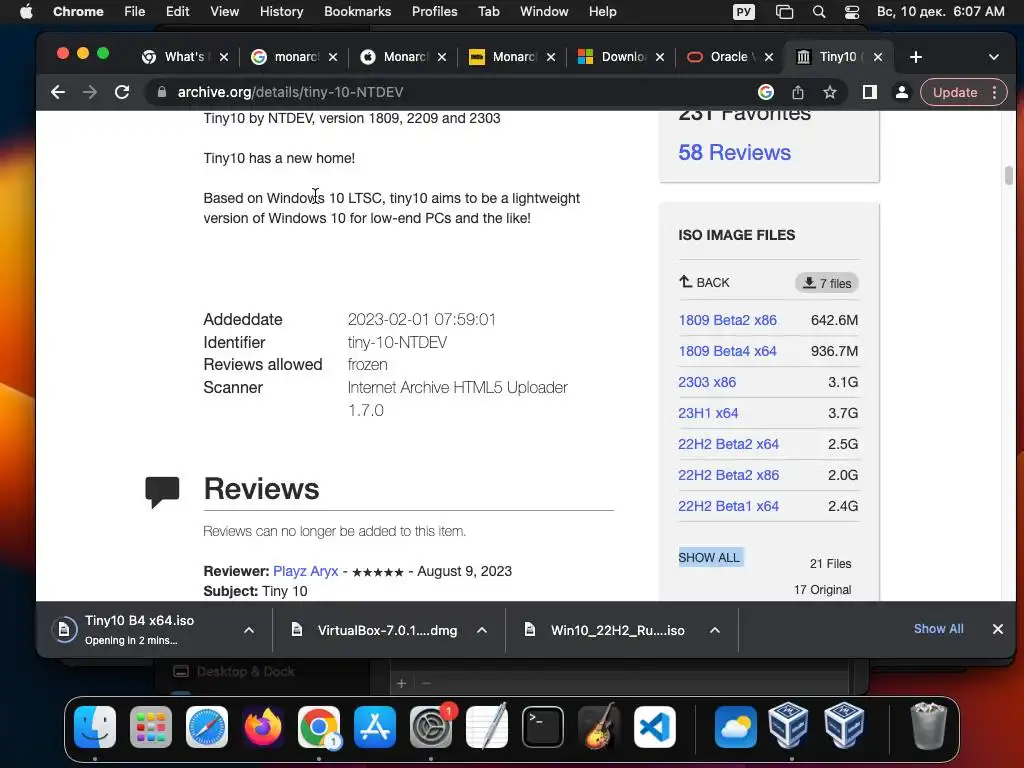
Task: Open System Settings from the Dock
Action: 431,727
